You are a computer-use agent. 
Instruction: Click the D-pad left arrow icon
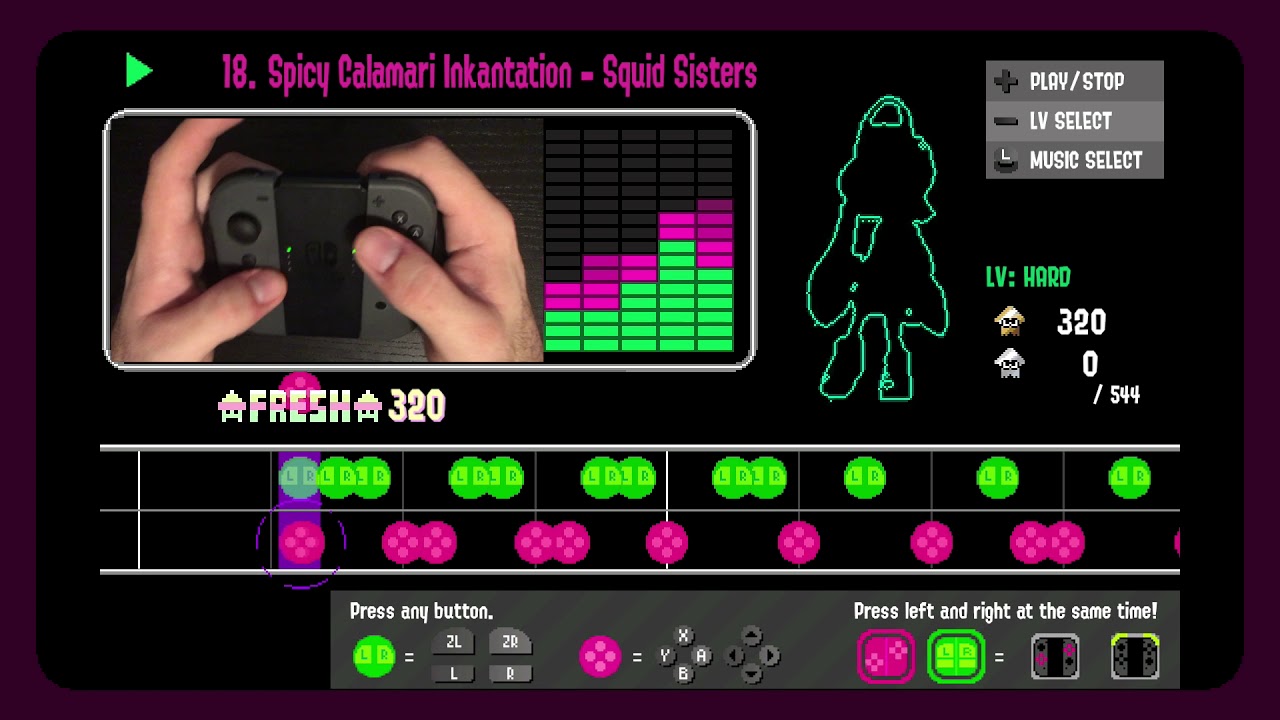tap(734, 656)
